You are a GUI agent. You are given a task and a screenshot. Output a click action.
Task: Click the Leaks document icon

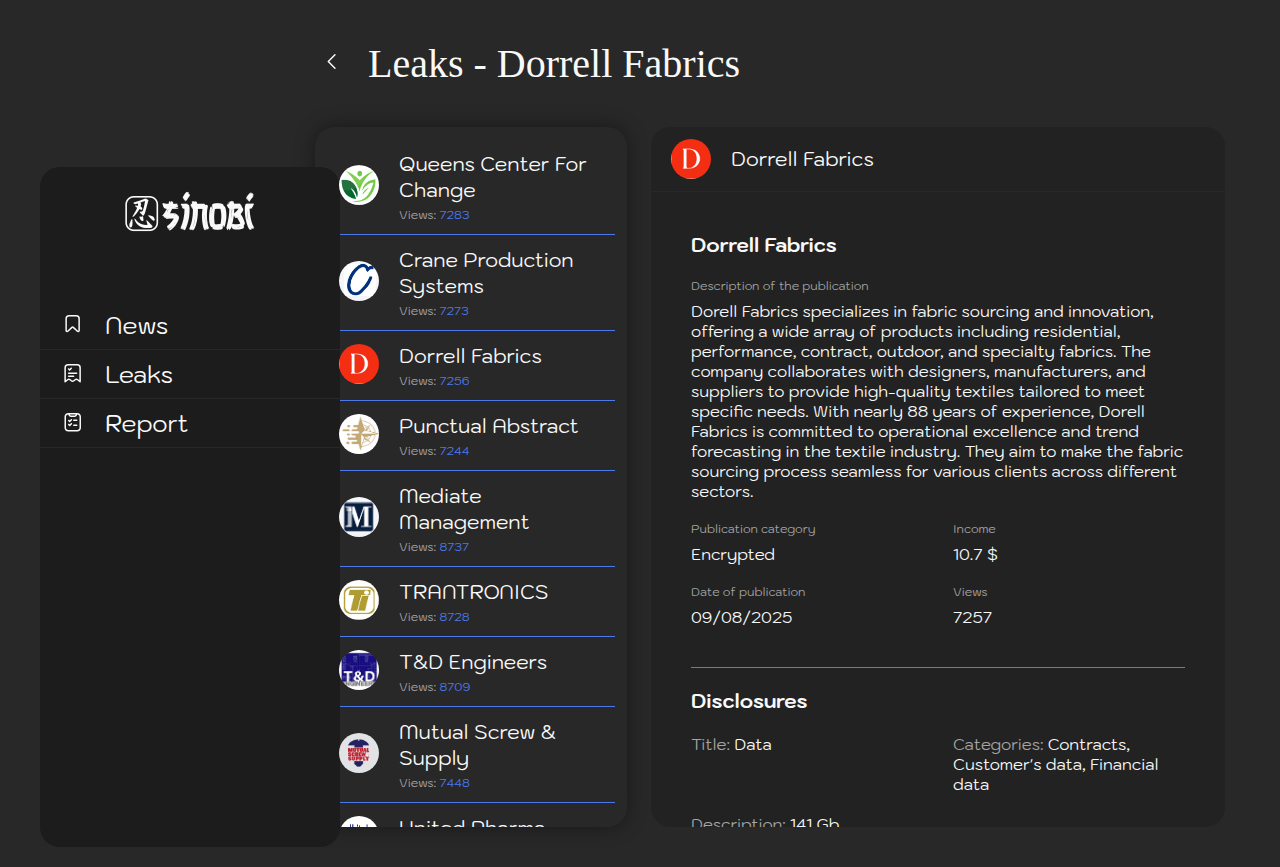pyautogui.click(x=72, y=374)
